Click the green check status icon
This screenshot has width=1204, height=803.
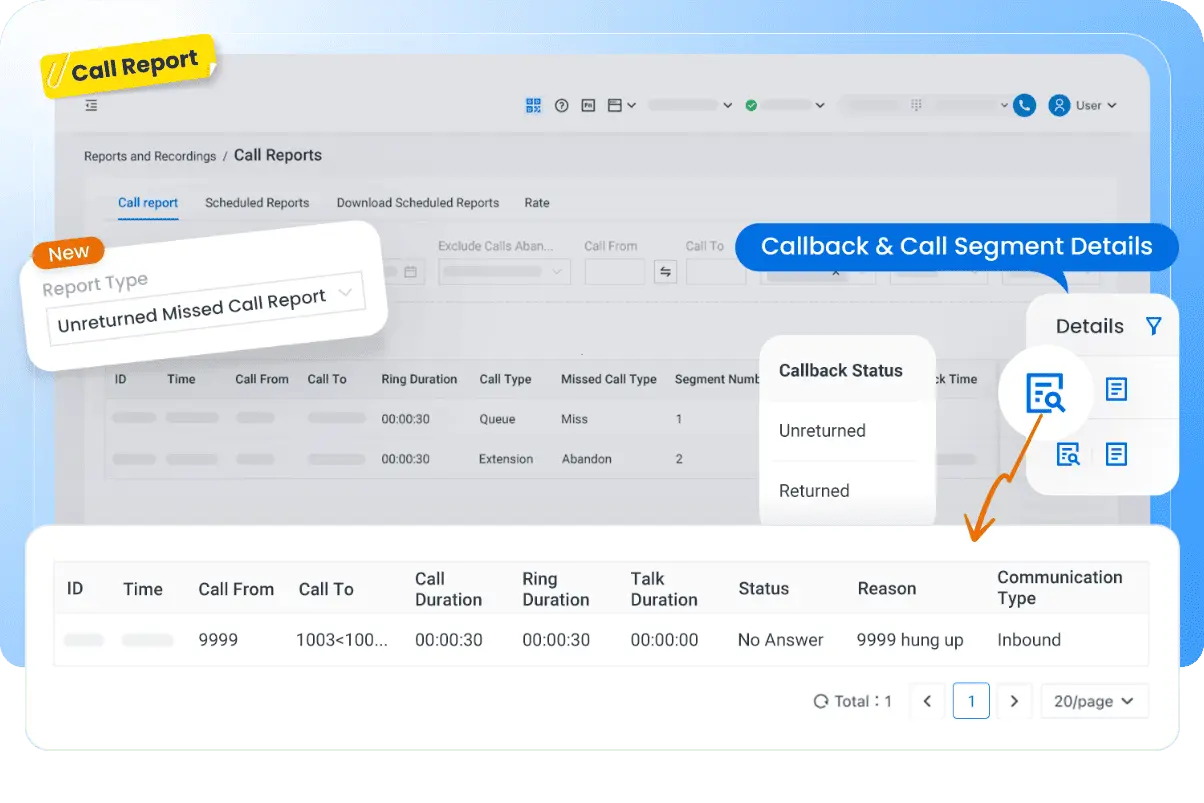(x=751, y=105)
